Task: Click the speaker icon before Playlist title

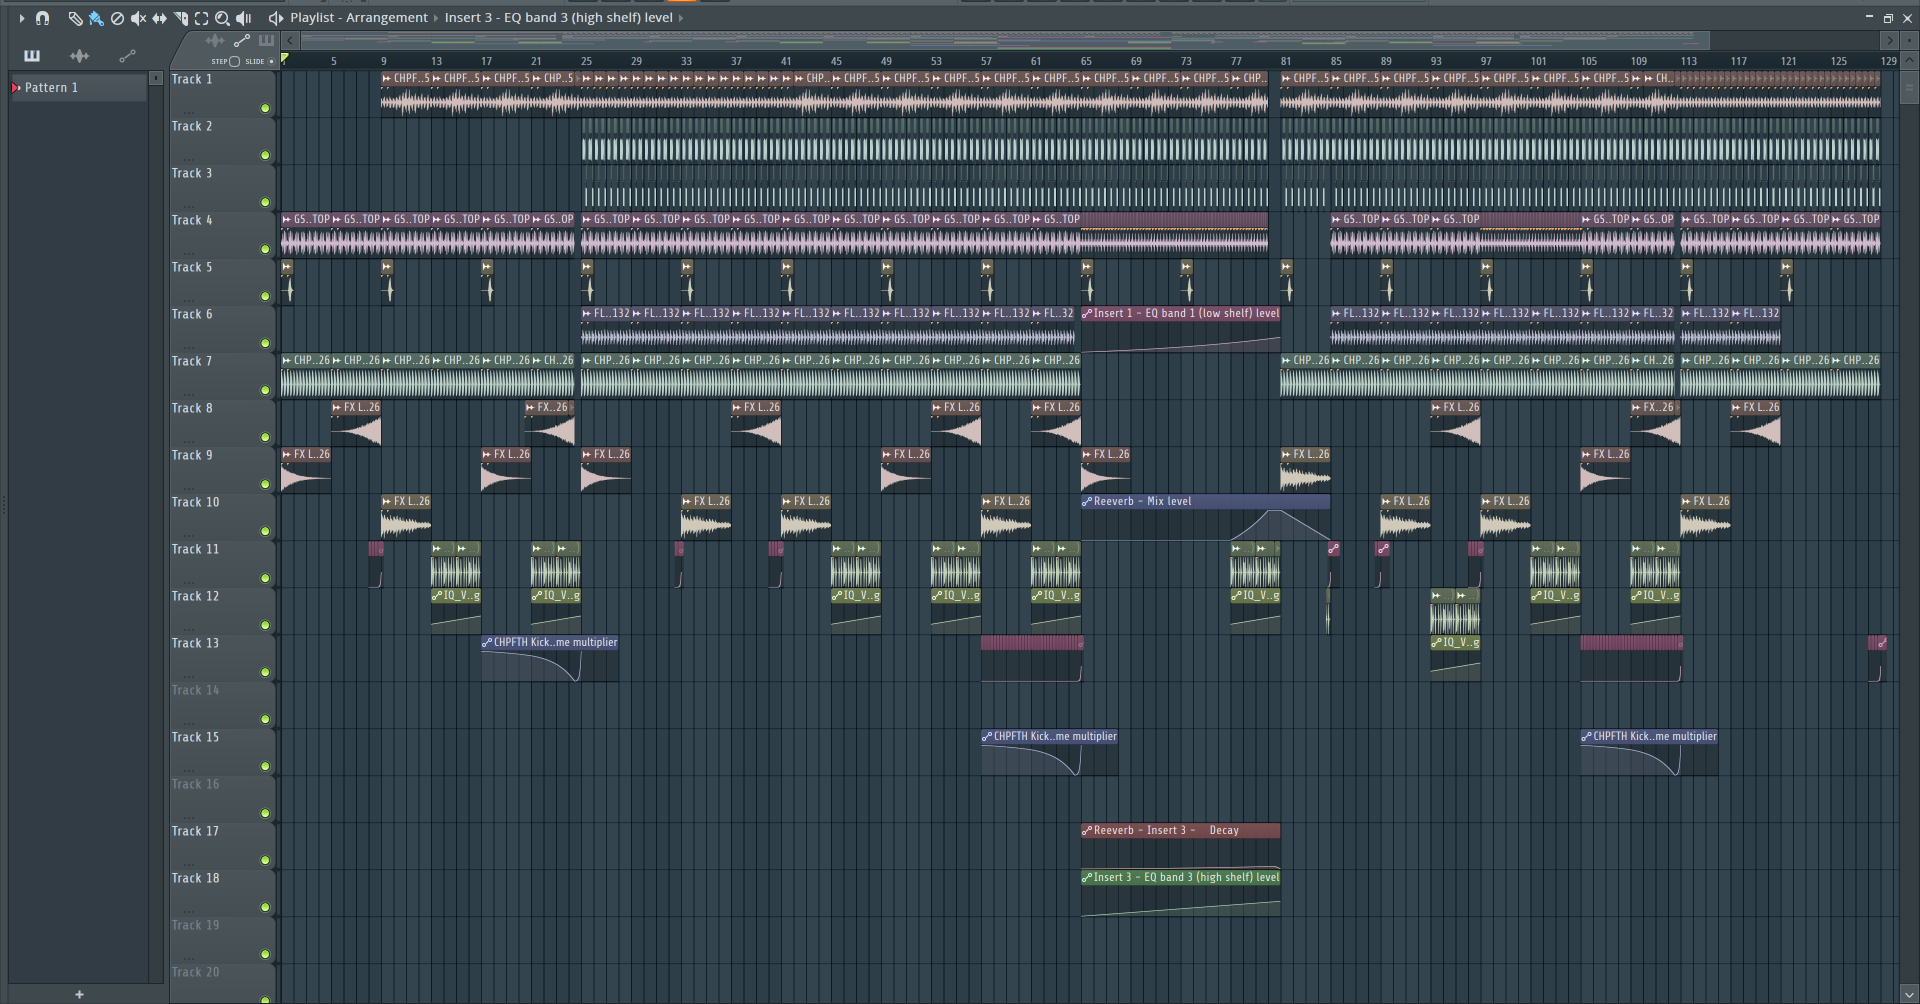Action: (276, 18)
